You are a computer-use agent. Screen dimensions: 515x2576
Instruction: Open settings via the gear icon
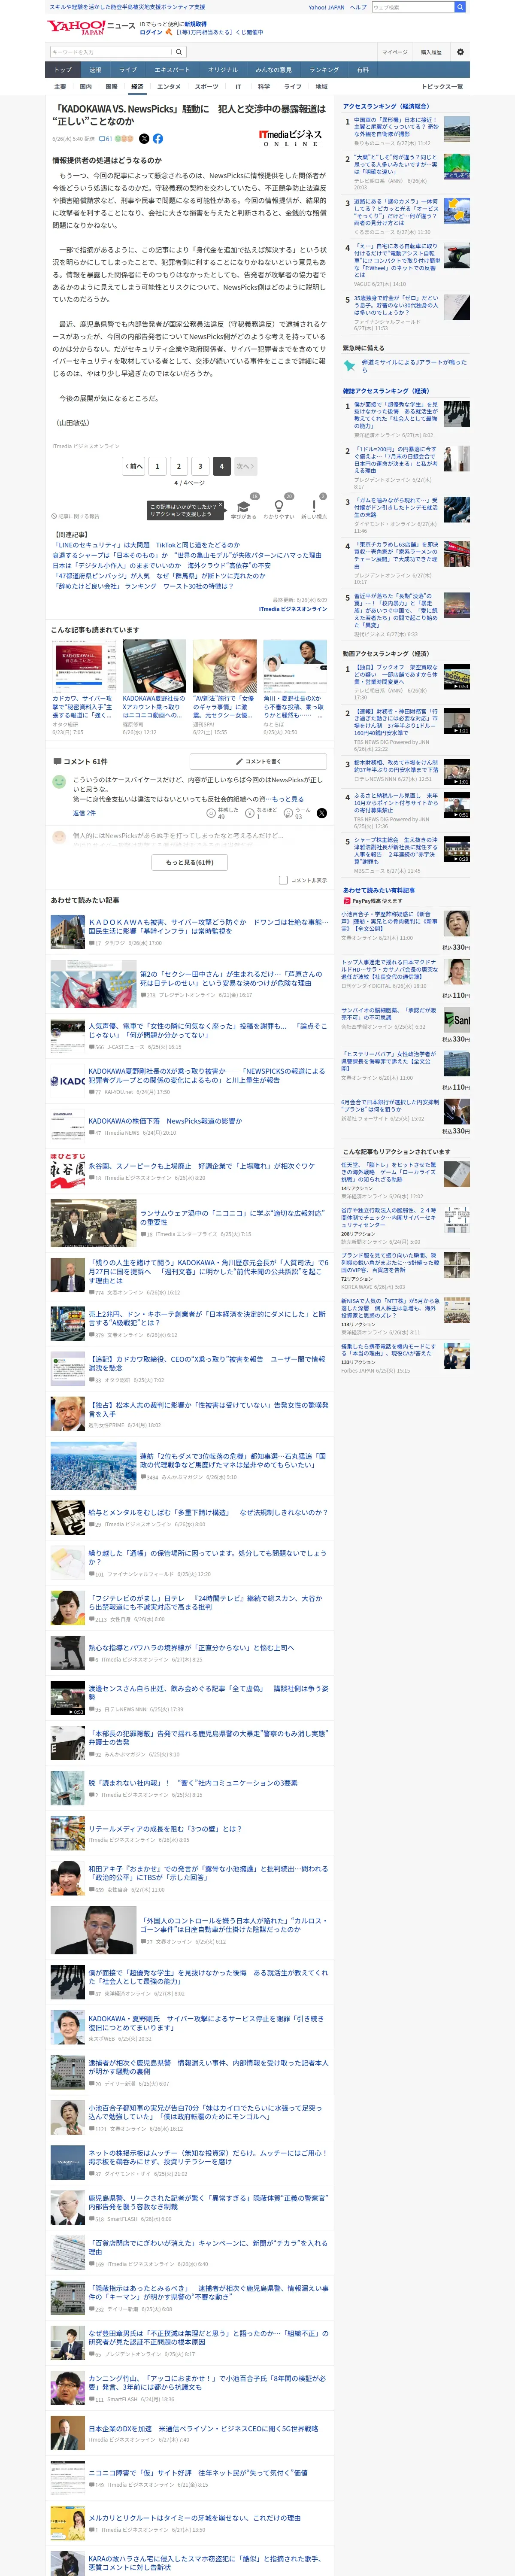(460, 52)
